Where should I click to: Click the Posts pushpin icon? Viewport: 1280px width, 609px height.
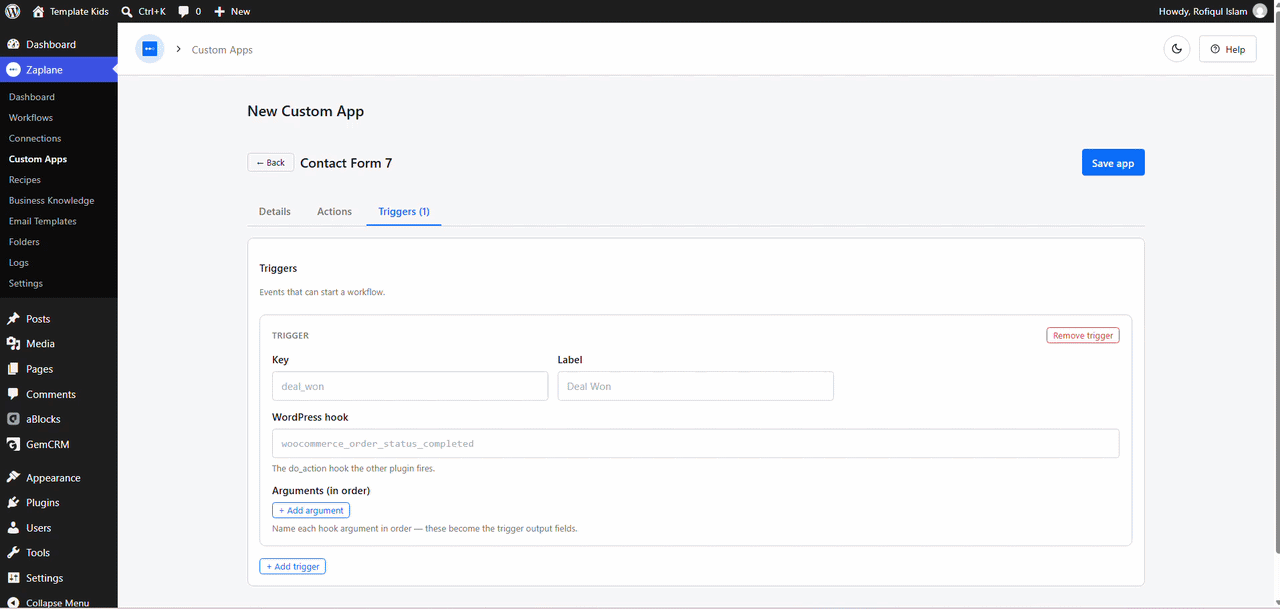(x=13, y=319)
